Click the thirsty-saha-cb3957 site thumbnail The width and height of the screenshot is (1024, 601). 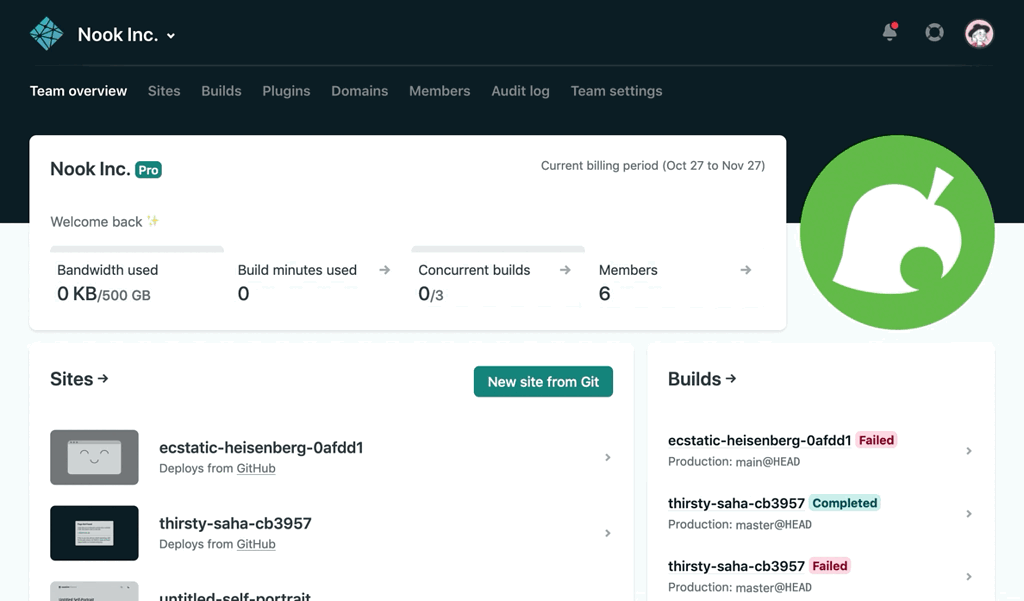[94, 533]
